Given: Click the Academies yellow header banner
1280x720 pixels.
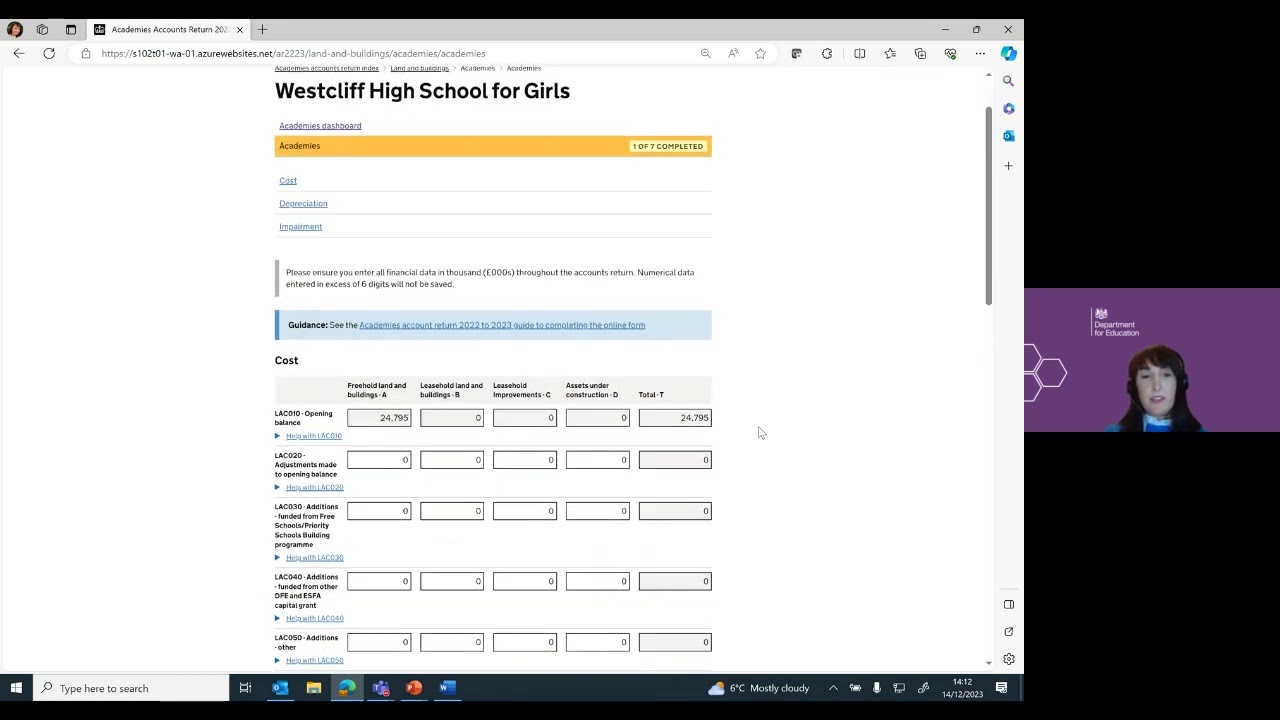Looking at the screenshot, I should (x=493, y=146).
